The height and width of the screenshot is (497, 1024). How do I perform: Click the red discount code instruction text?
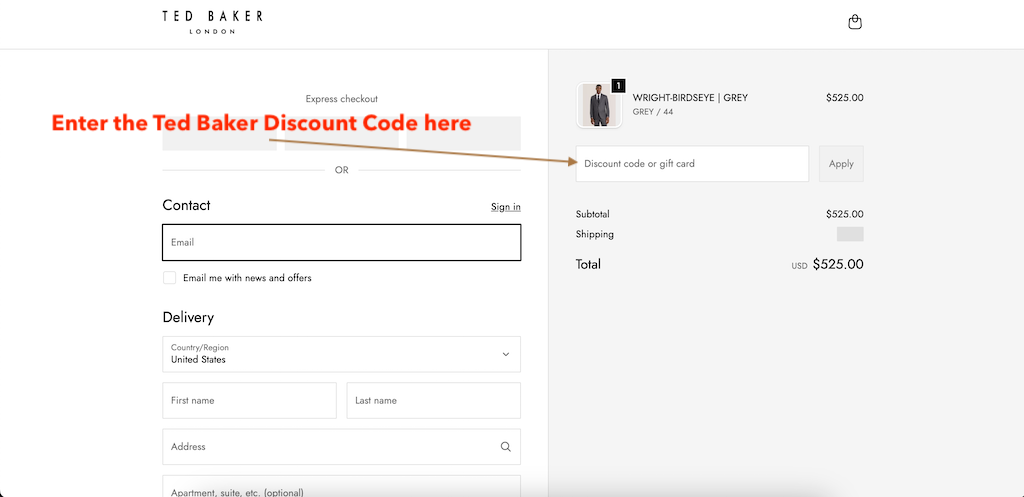(x=261, y=124)
